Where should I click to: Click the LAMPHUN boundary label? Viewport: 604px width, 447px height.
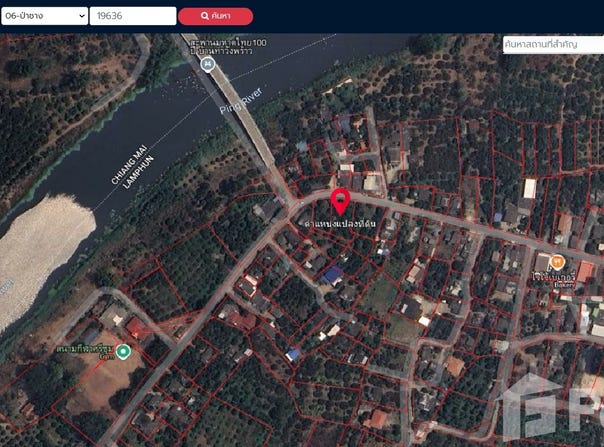coord(138,172)
